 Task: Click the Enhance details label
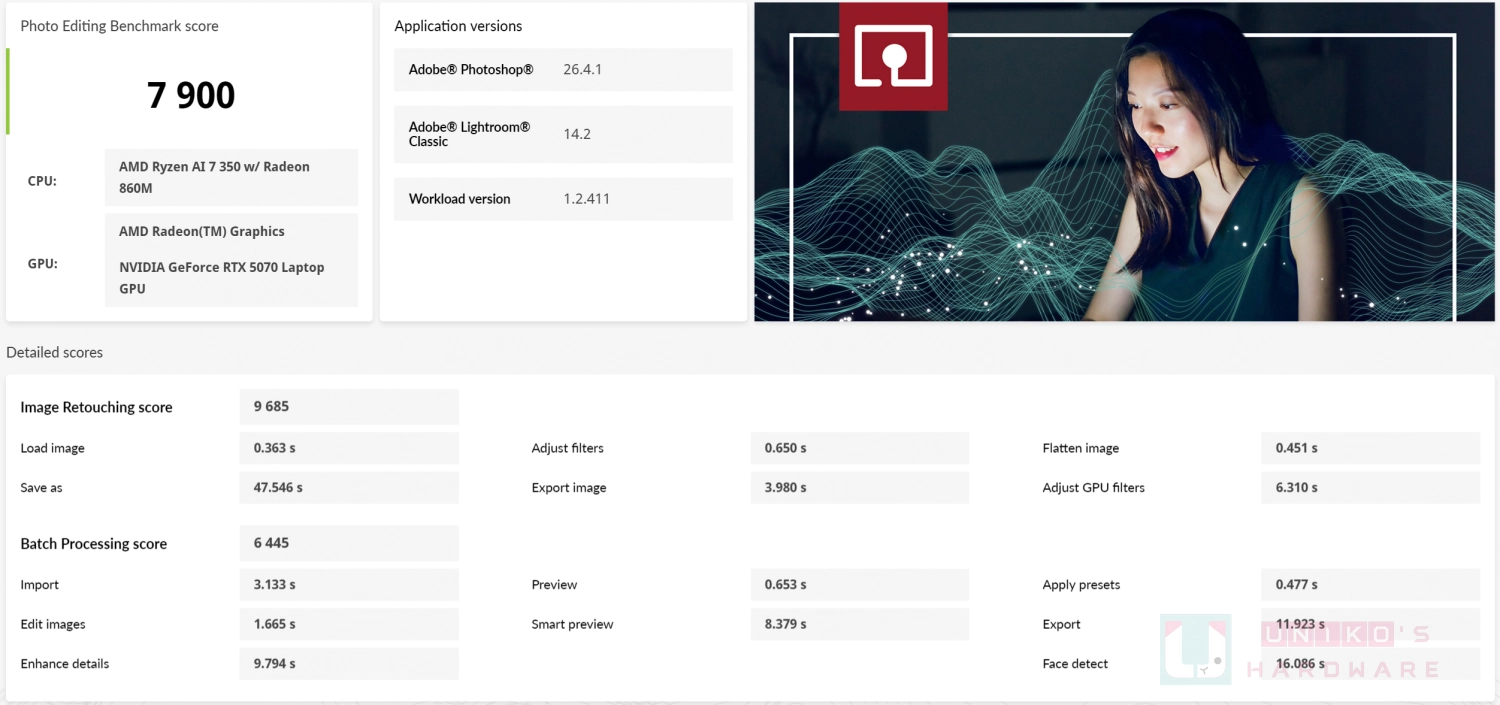click(x=65, y=664)
